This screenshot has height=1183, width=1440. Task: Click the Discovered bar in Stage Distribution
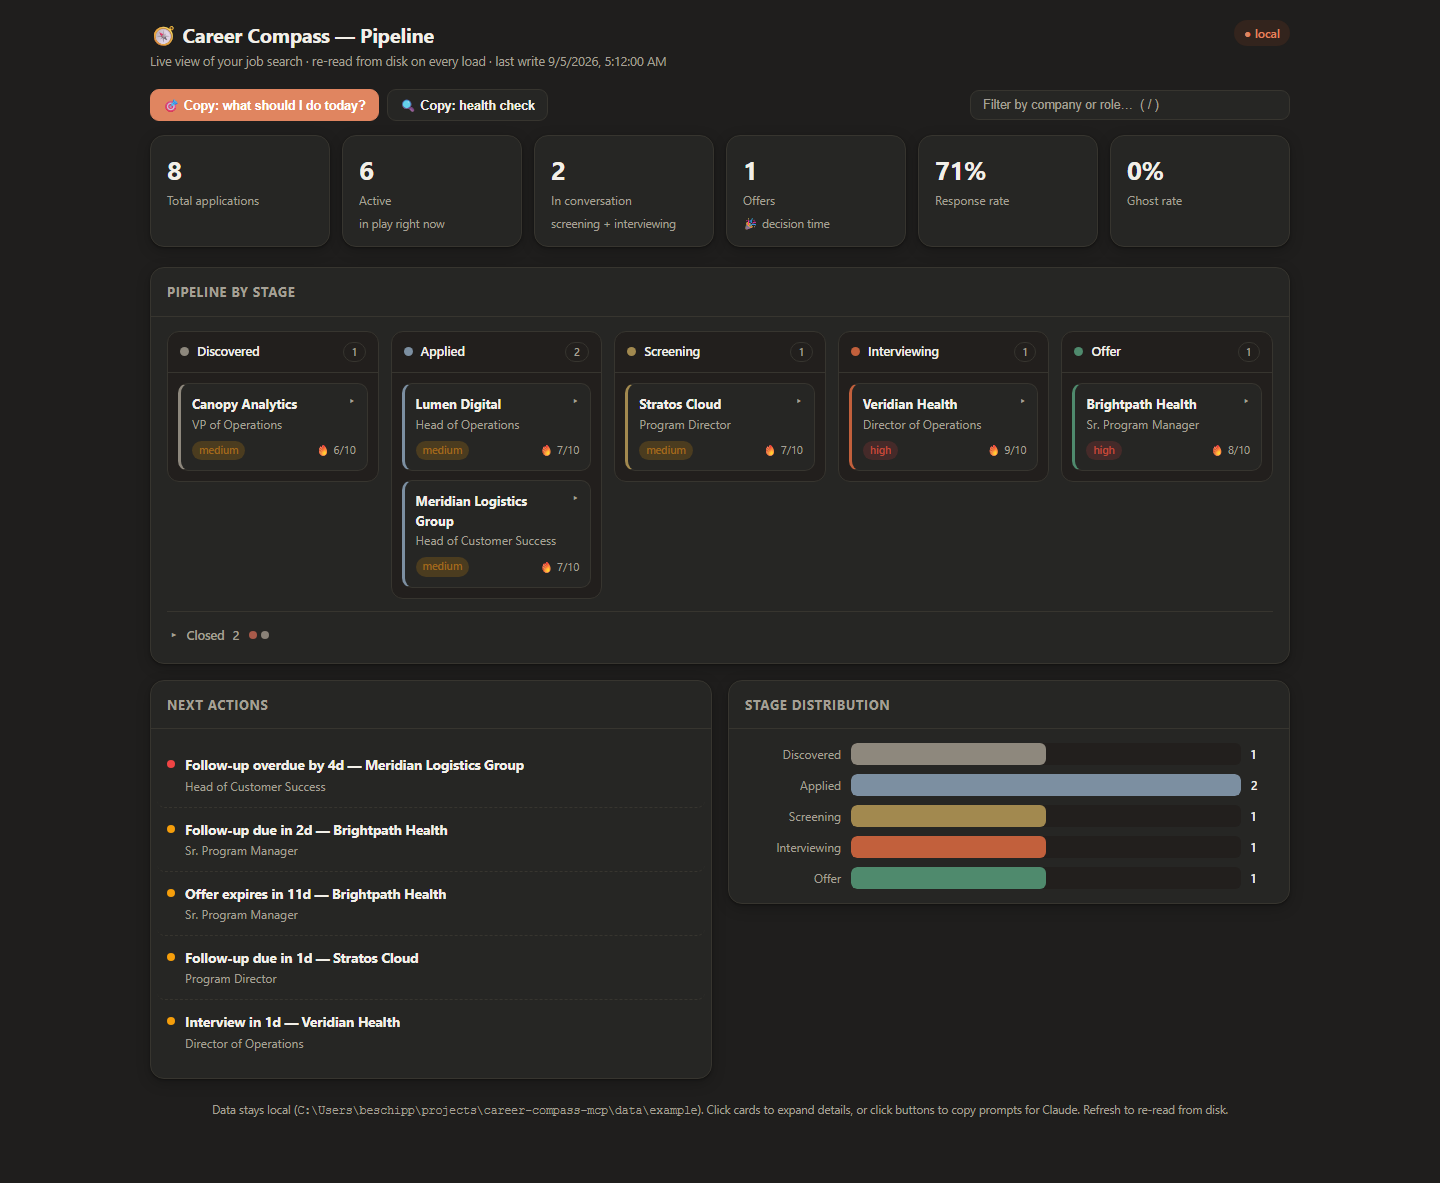pyautogui.click(x=948, y=755)
